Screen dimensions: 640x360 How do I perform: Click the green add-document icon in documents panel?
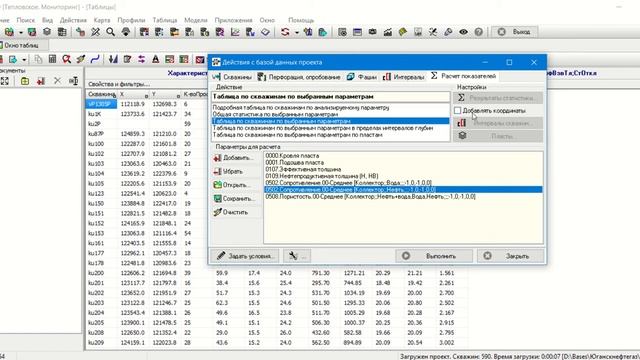tap(25, 81)
